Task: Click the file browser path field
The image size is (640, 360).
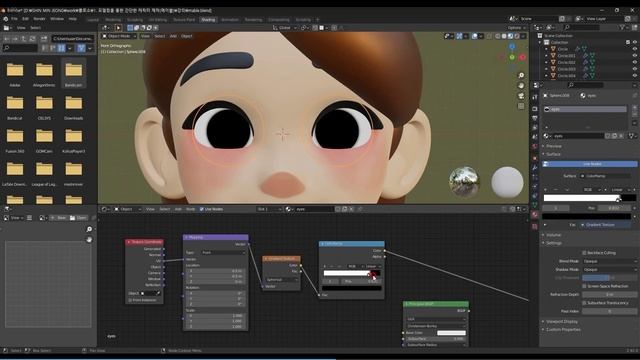Action: 73,39
